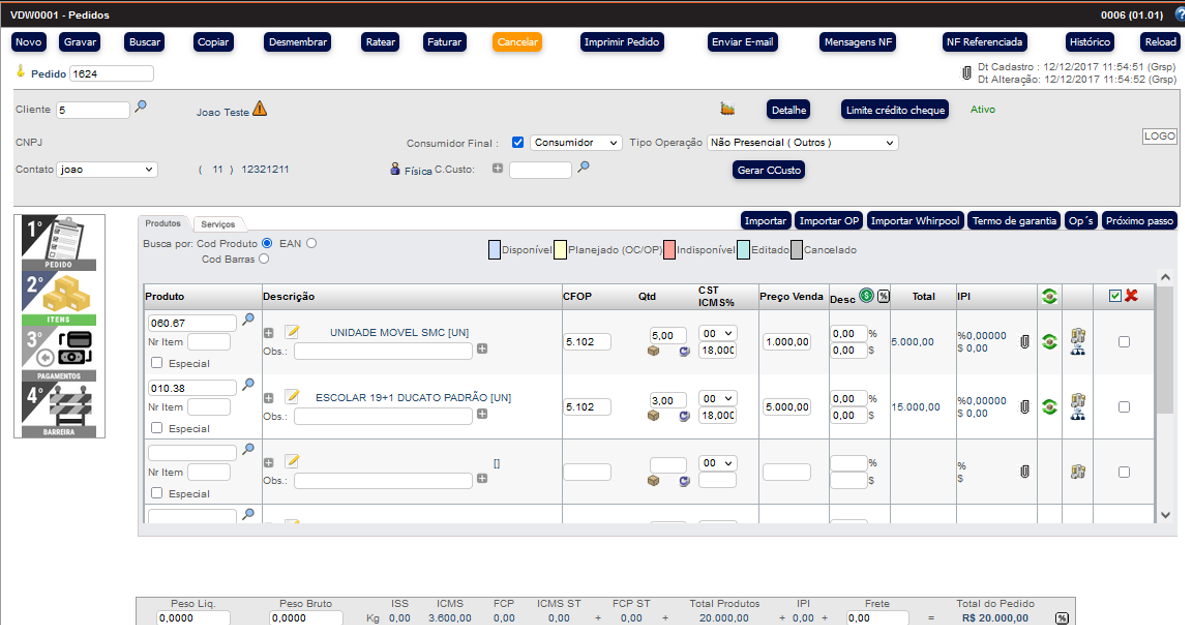Click the paperclip attachment icon near Dt Cadastro
Screen dimensions: 1185x625
tap(967, 73)
